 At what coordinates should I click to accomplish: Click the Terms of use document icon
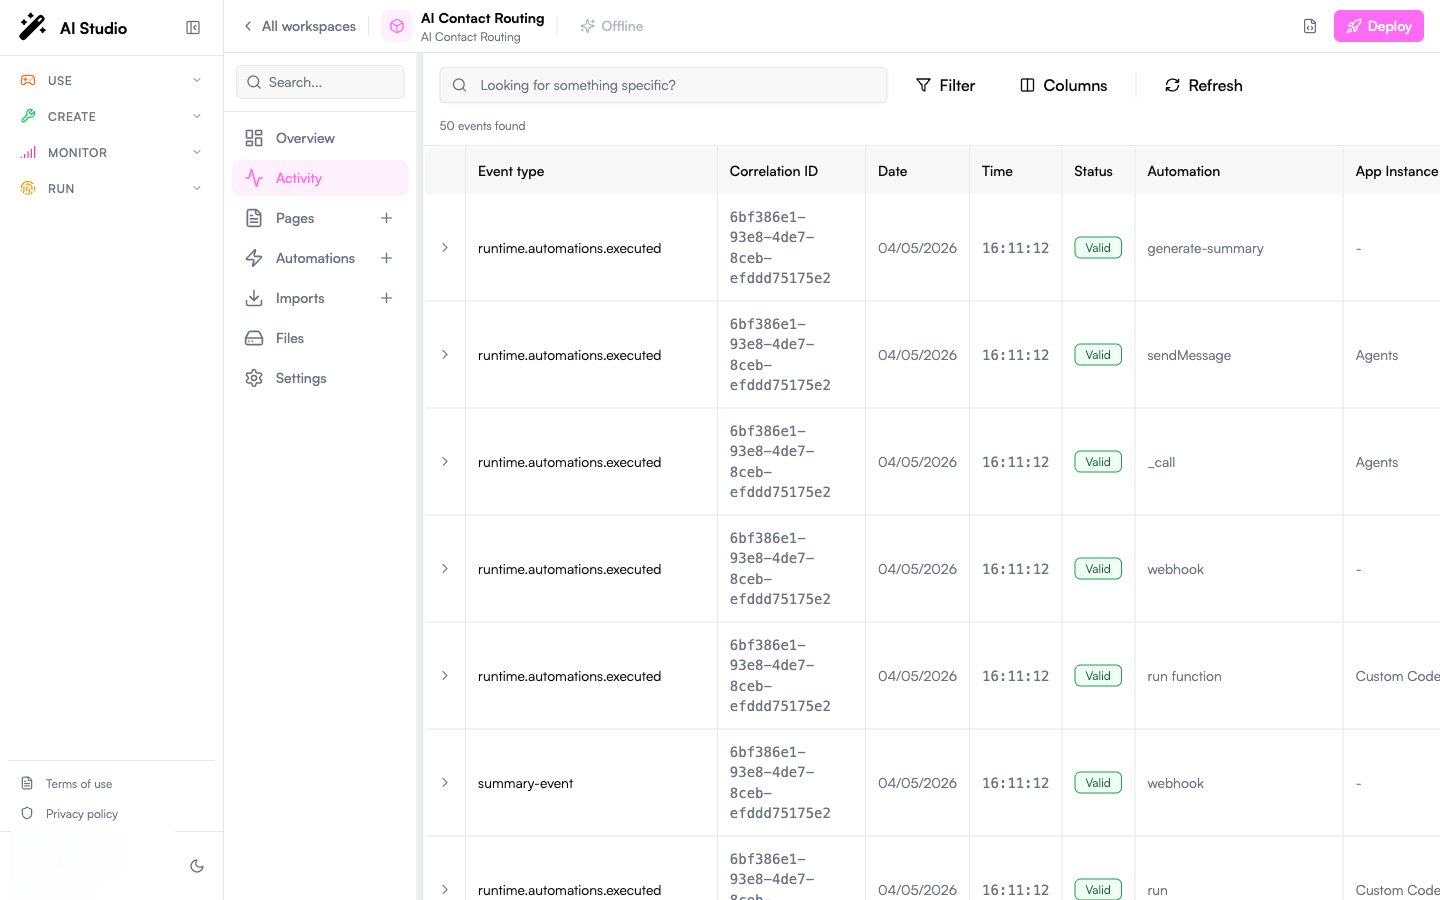[27, 783]
